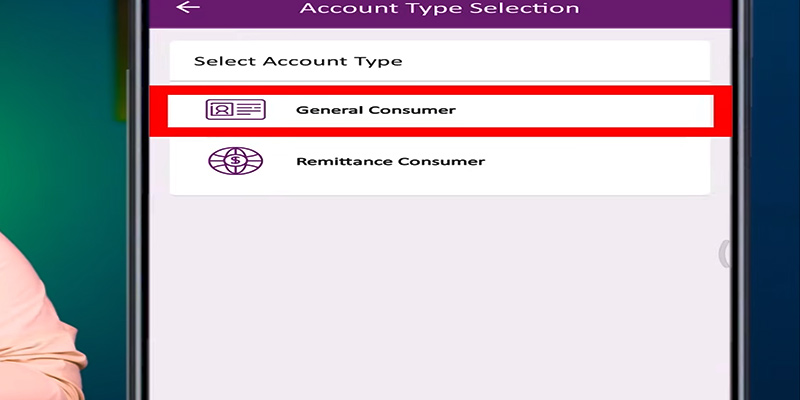Choose the Remittance Consumer label text
800x400 pixels.
(x=390, y=161)
